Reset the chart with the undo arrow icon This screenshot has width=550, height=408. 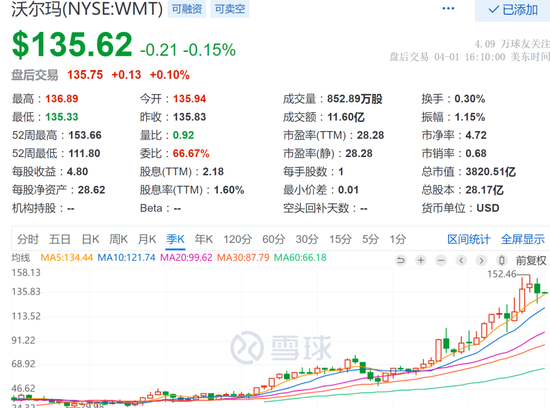pyautogui.click(x=401, y=260)
